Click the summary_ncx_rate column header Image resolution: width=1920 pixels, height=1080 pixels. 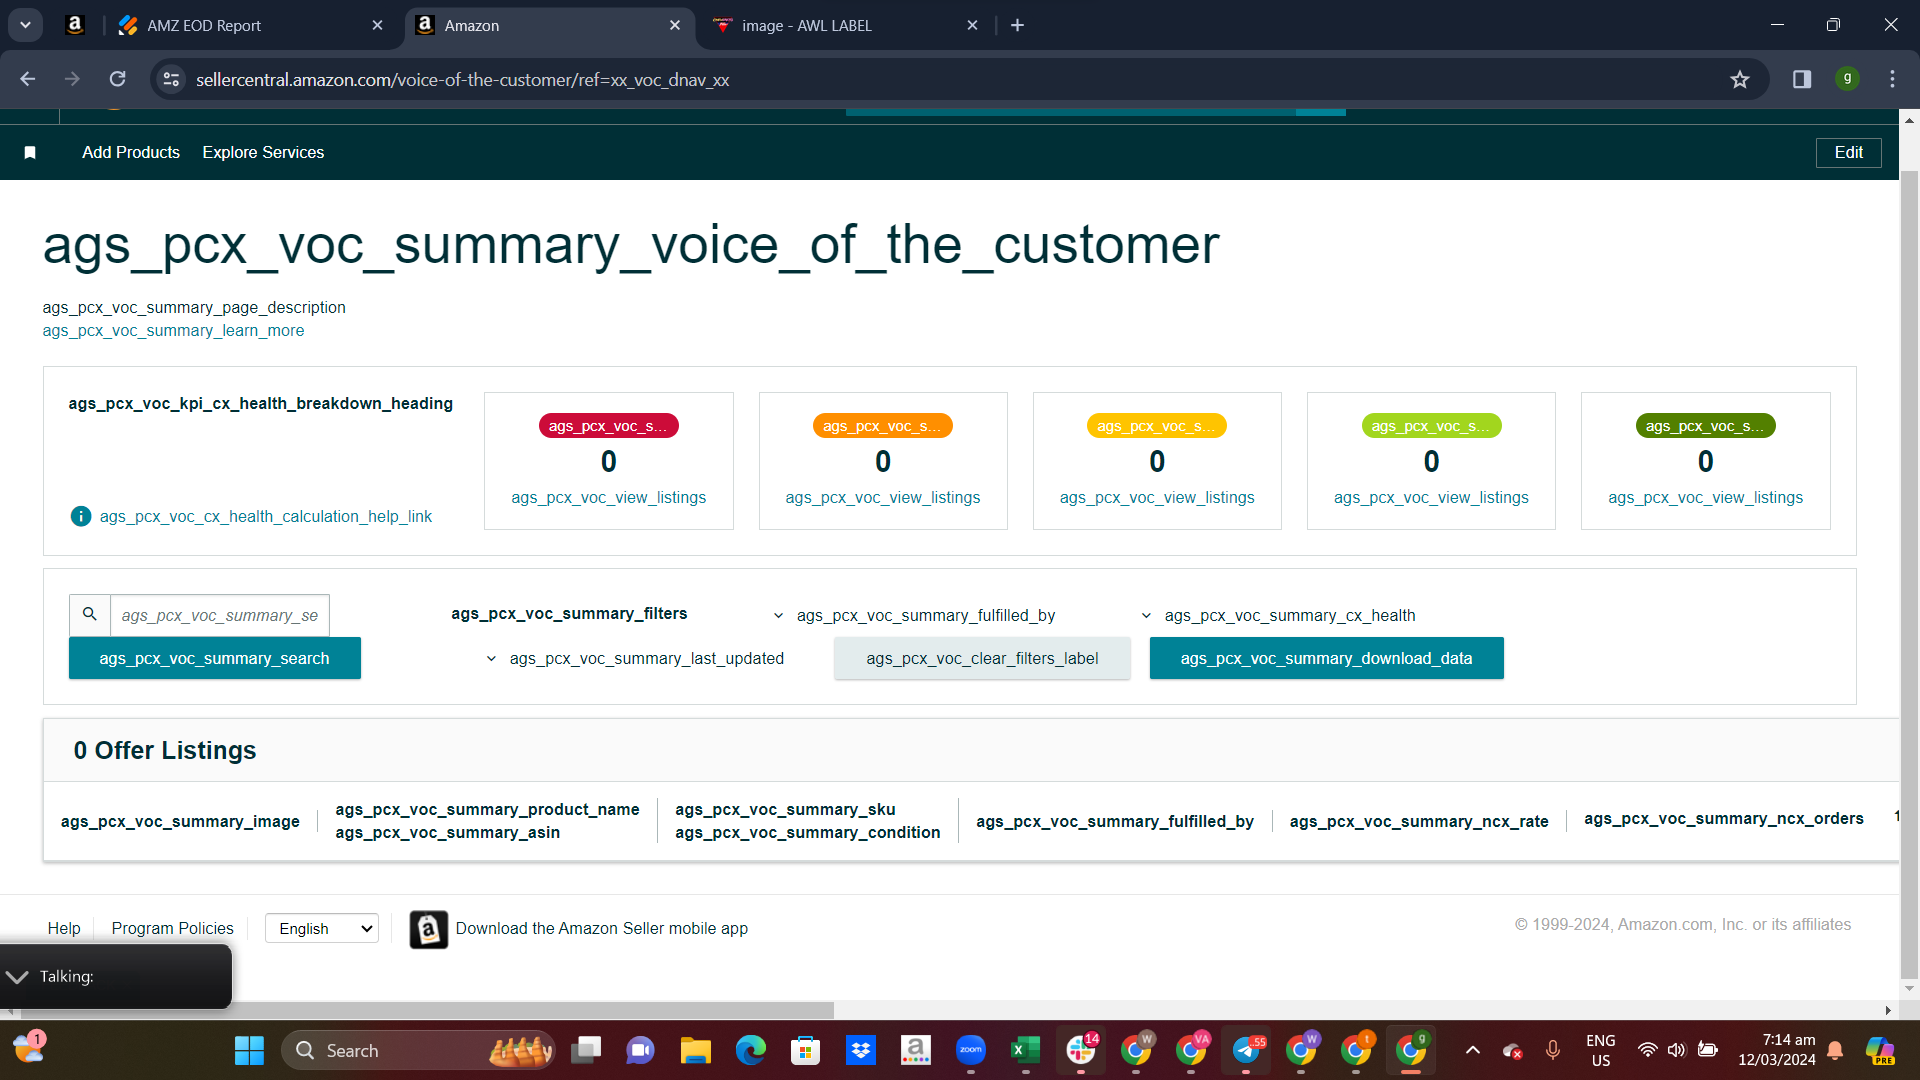click(x=1419, y=821)
